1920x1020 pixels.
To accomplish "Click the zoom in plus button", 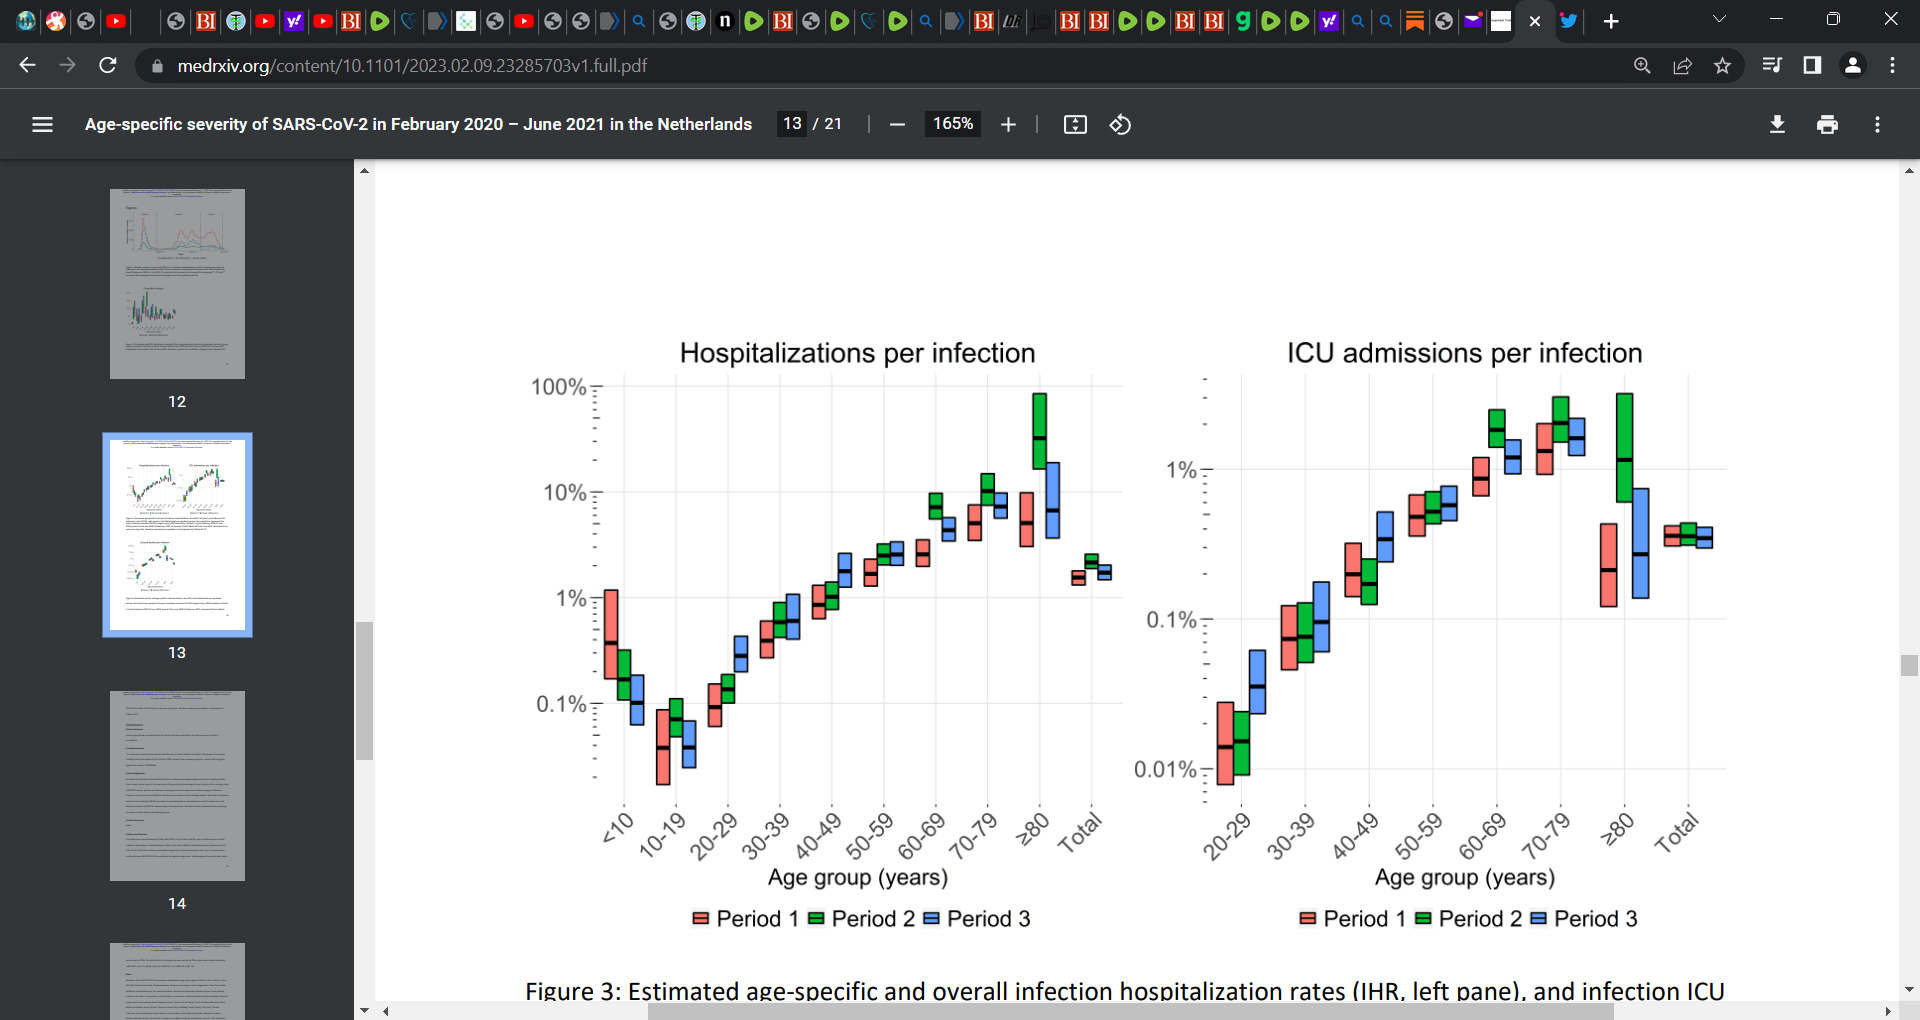I will point(1008,124).
